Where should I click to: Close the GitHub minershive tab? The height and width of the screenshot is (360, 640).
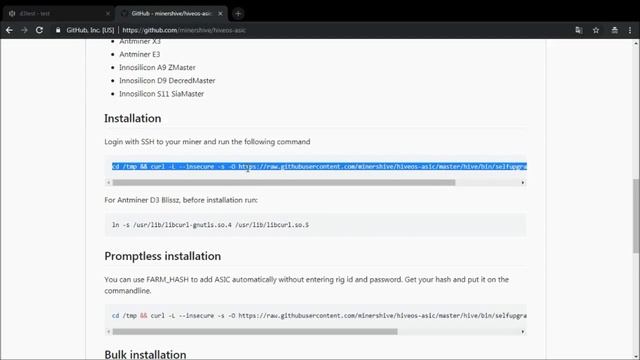tap(220, 13)
